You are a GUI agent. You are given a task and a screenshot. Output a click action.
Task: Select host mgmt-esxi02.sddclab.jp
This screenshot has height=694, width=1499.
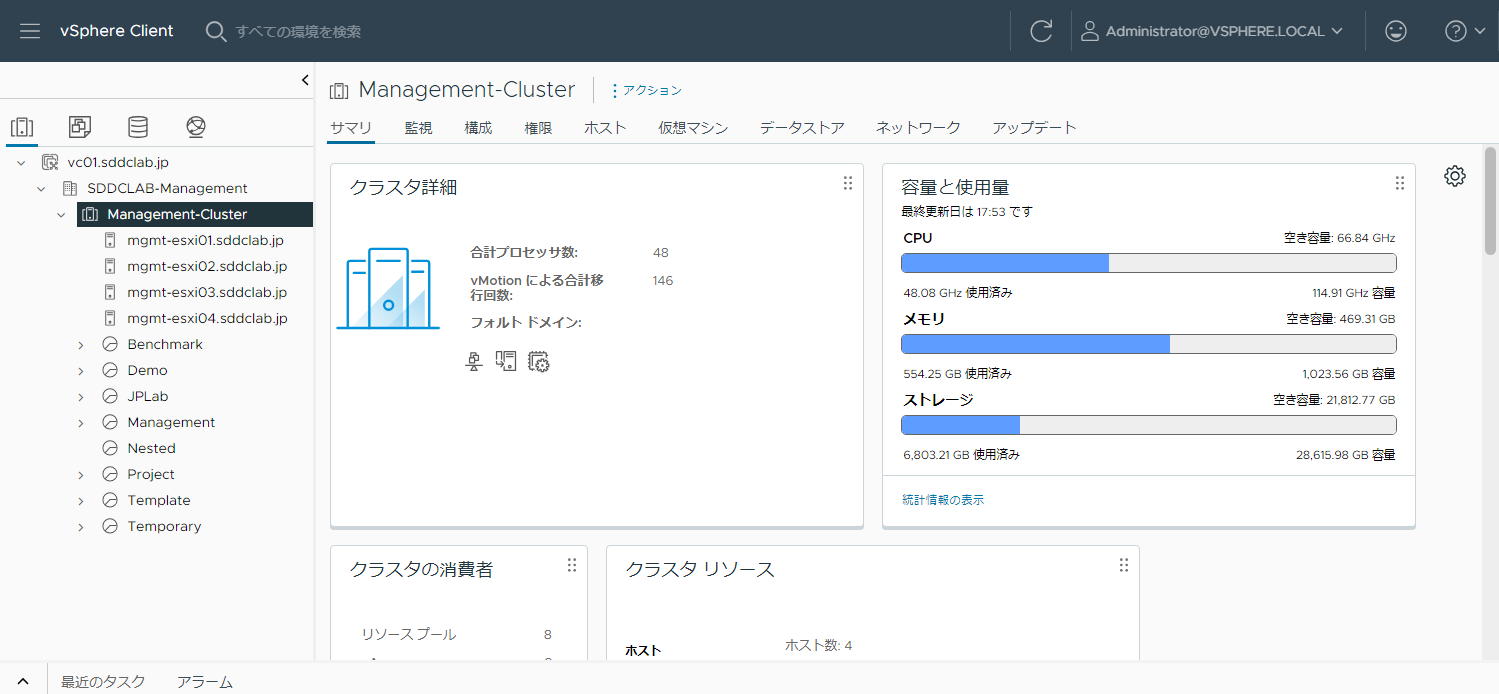pos(207,266)
